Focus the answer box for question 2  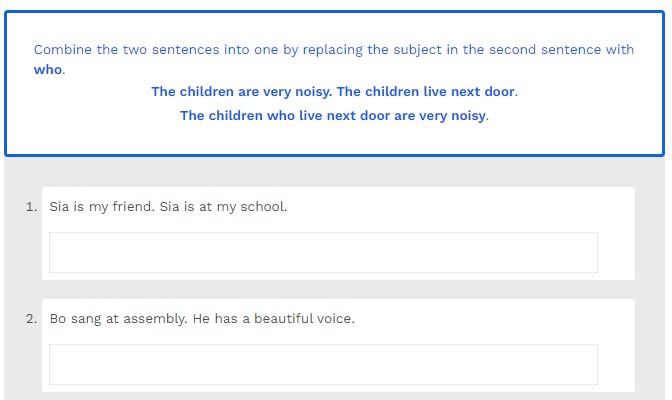pos(323,364)
